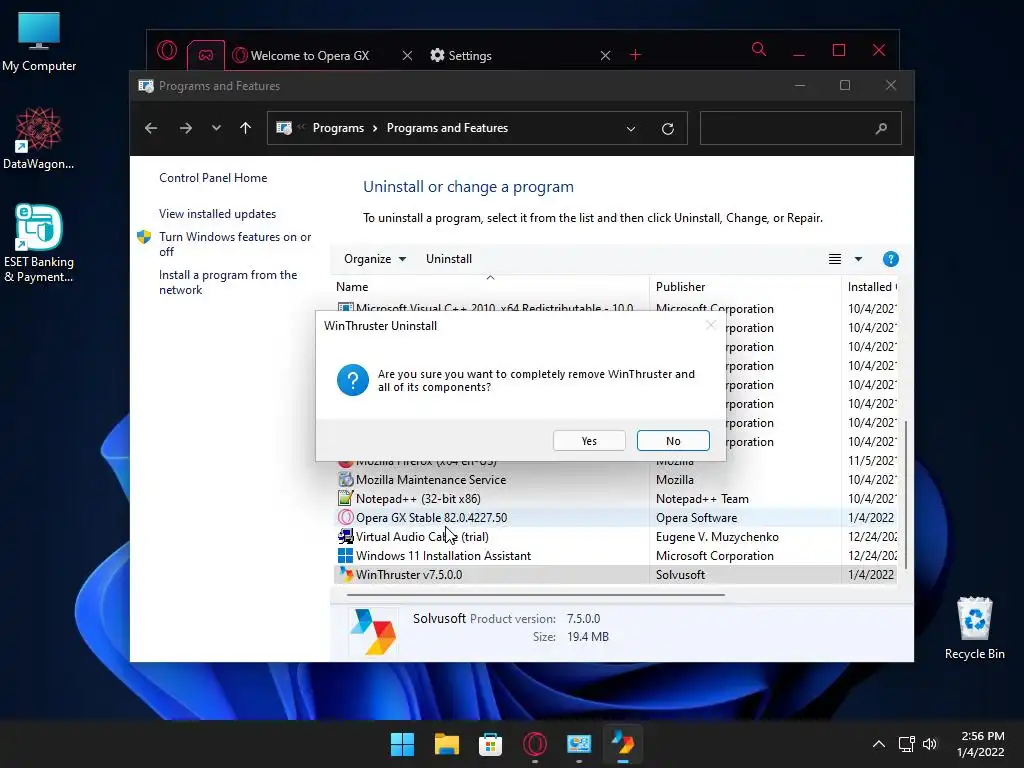Go forward in Programs and Features
Image resolution: width=1024 pixels, height=768 pixels.
pyautogui.click(x=185, y=128)
